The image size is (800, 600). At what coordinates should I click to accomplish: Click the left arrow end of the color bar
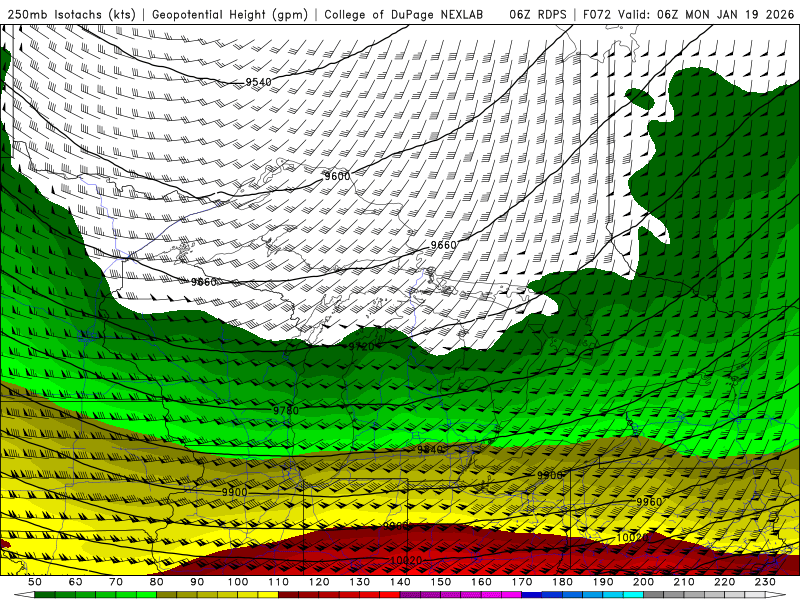[x=24, y=595]
